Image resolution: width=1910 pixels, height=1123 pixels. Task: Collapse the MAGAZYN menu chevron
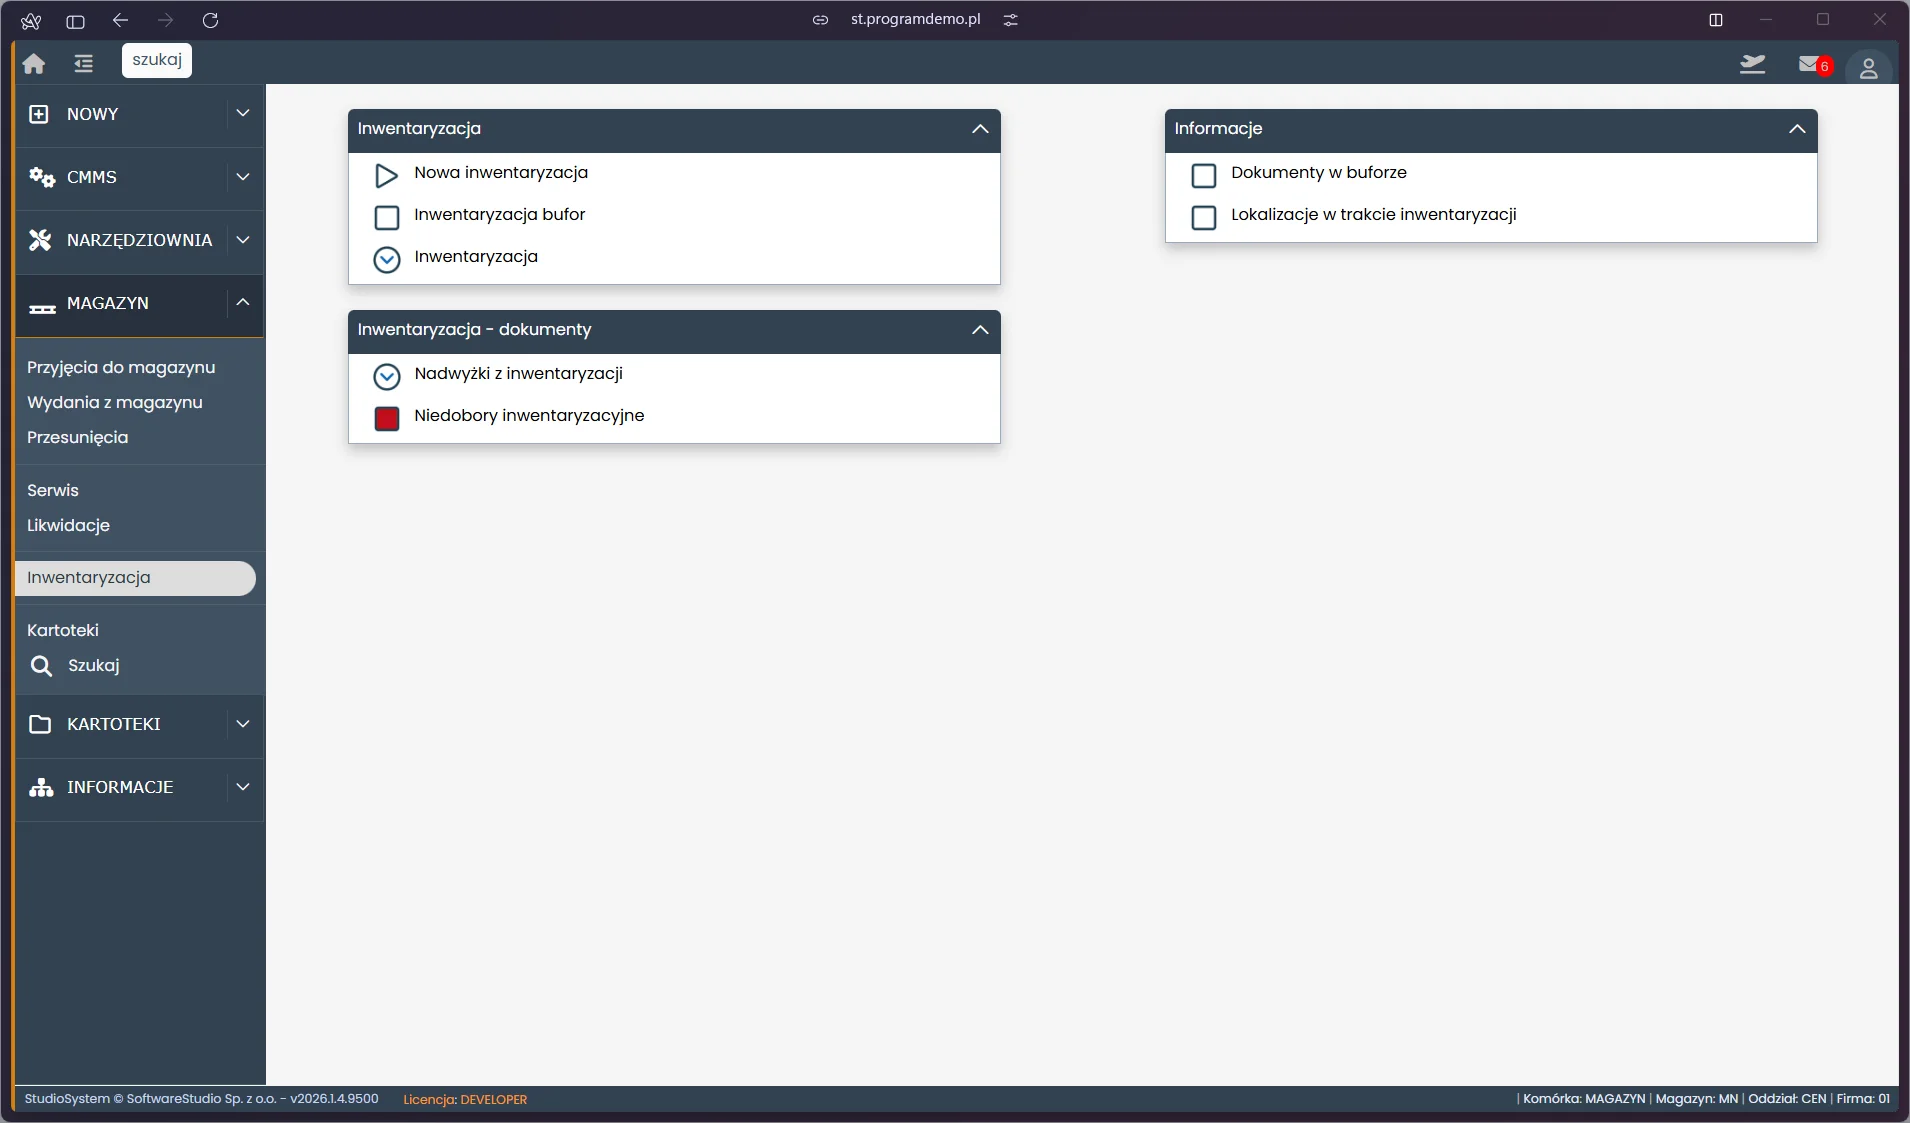tap(243, 302)
